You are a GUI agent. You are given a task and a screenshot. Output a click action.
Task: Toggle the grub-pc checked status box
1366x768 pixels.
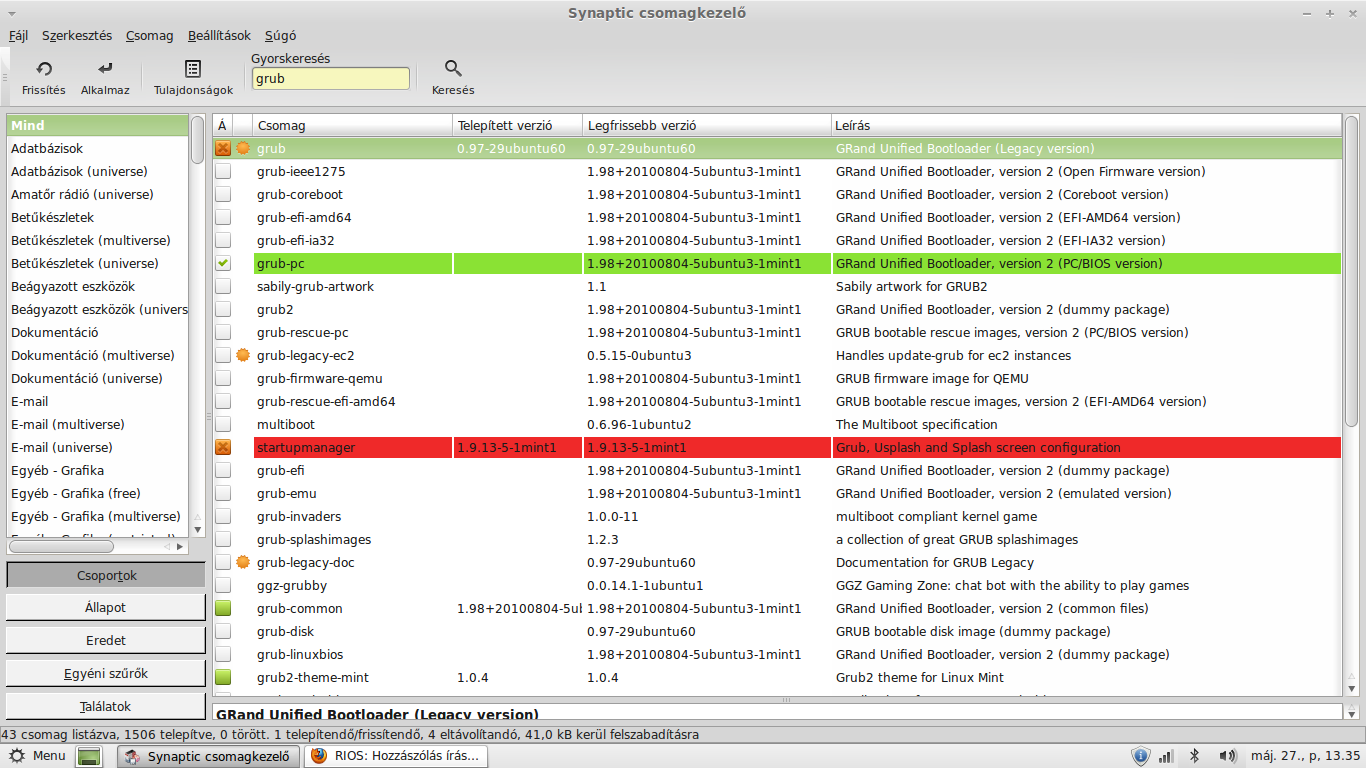[x=223, y=263]
